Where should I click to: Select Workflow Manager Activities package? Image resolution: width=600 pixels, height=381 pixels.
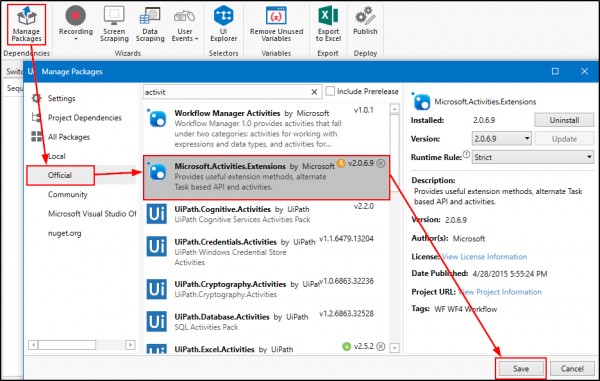click(266, 129)
